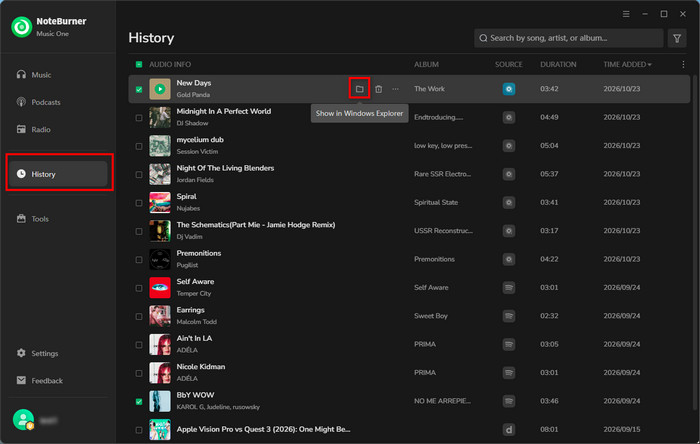The image size is (700, 444).
Task: Focus the search by song, artist field
Action: 568,38
